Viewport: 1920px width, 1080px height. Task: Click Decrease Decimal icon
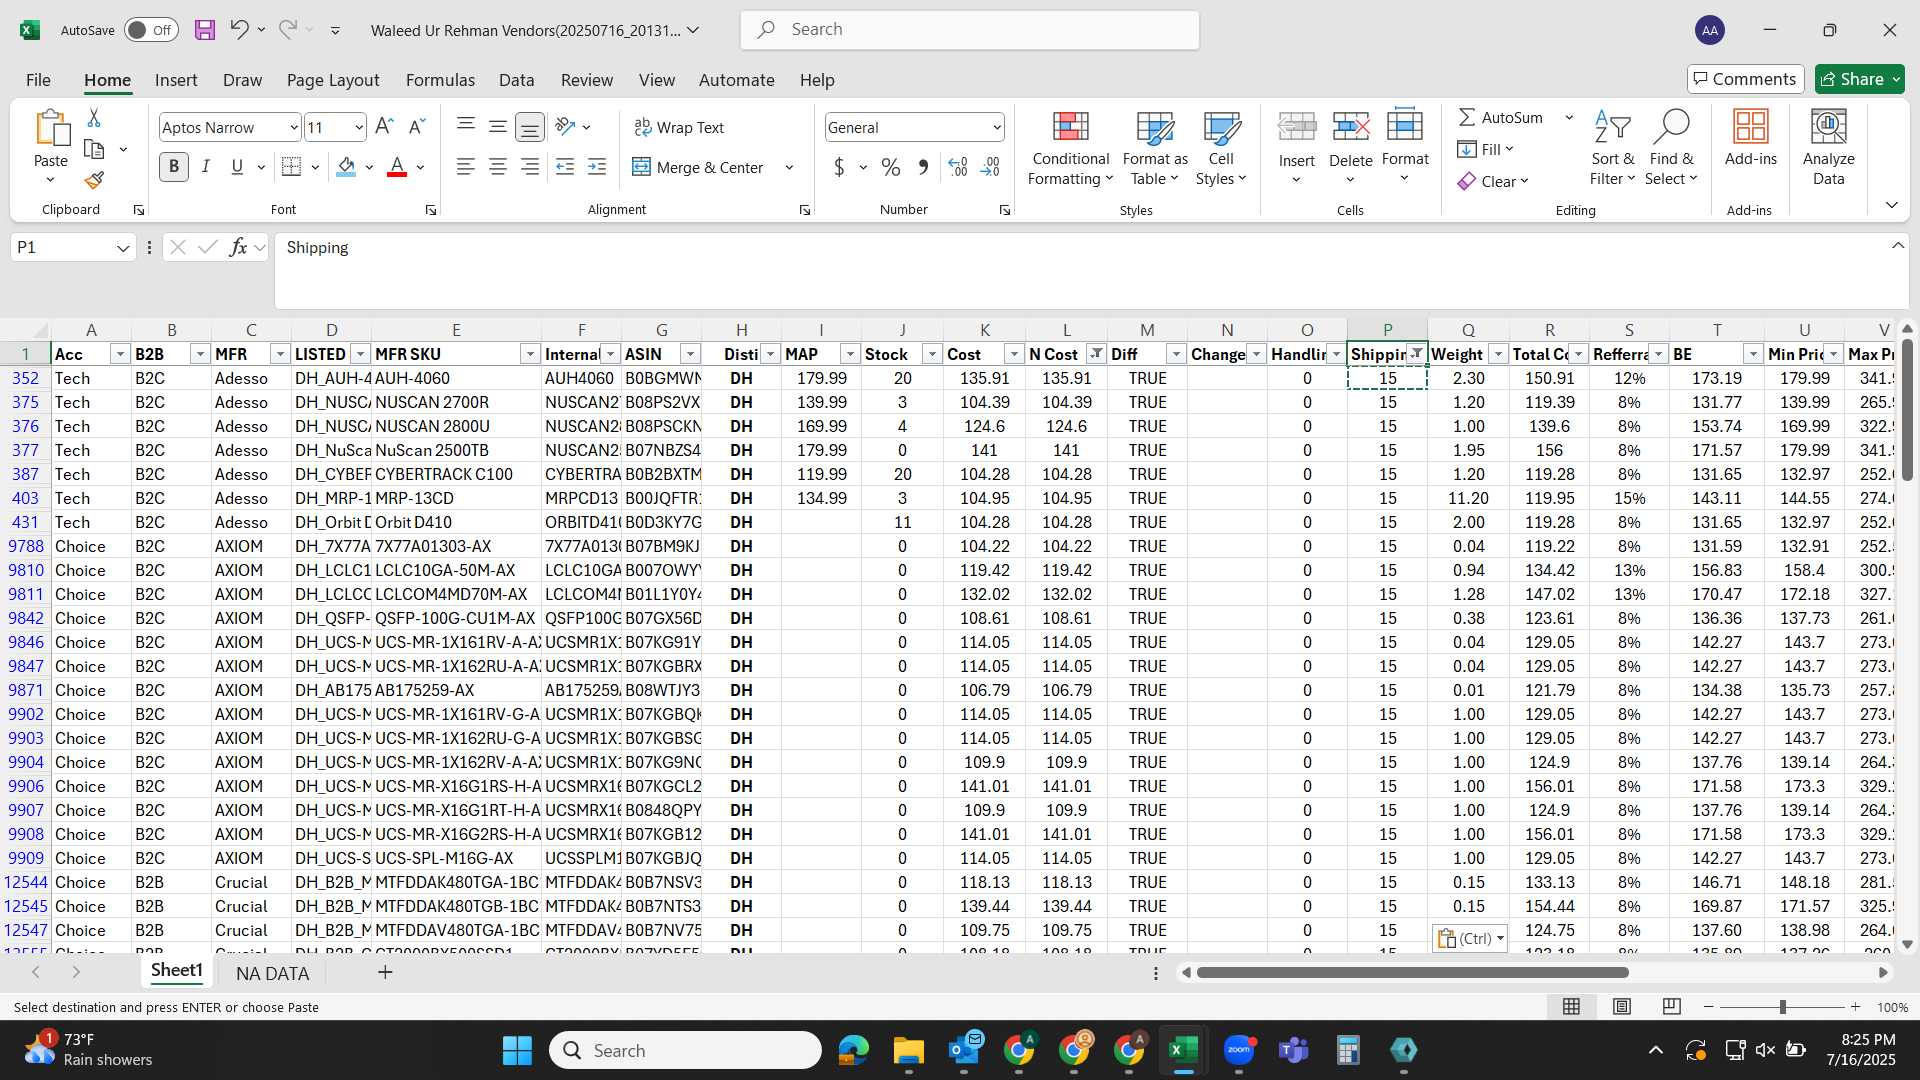tap(990, 167)
